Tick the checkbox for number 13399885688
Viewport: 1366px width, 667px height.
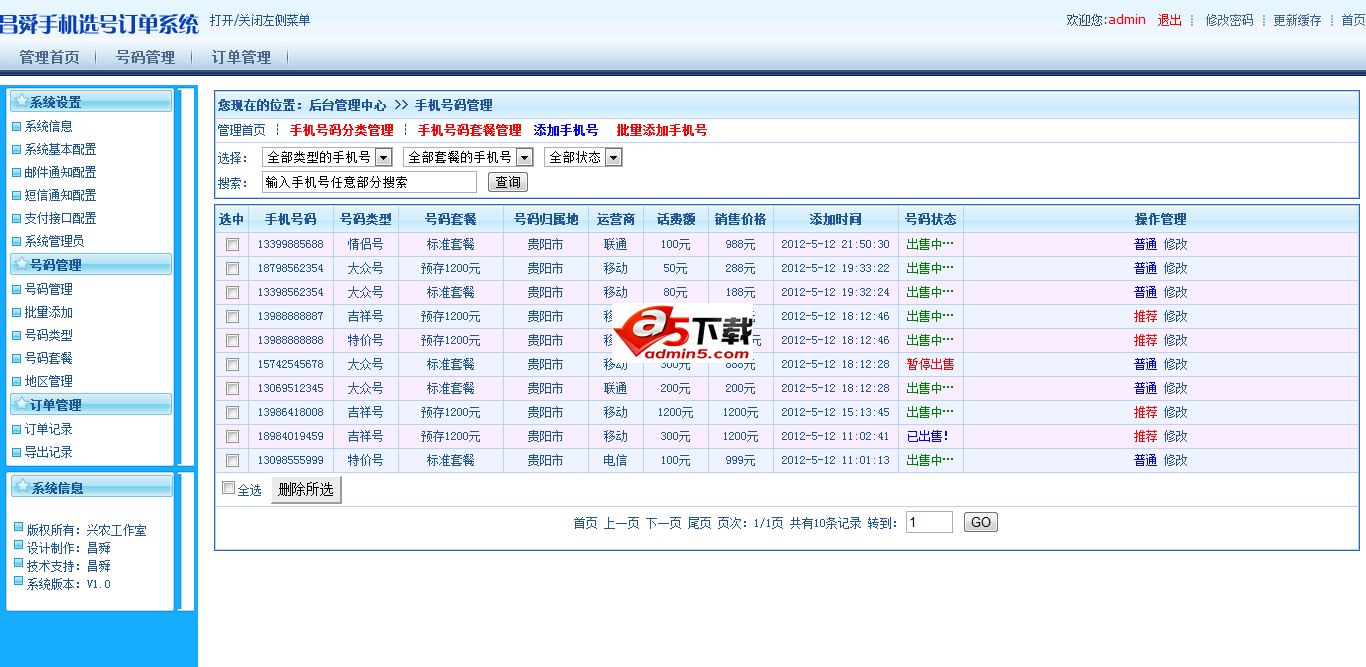(232, 245)
